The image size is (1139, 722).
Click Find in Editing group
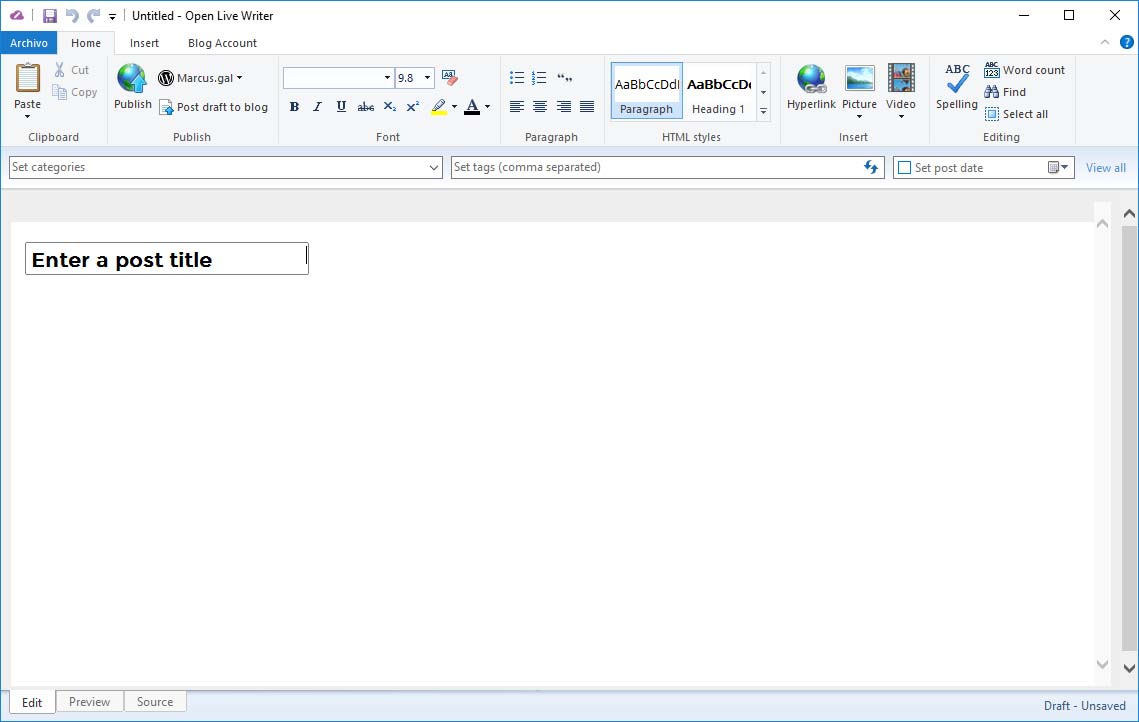click(1005, 92)
